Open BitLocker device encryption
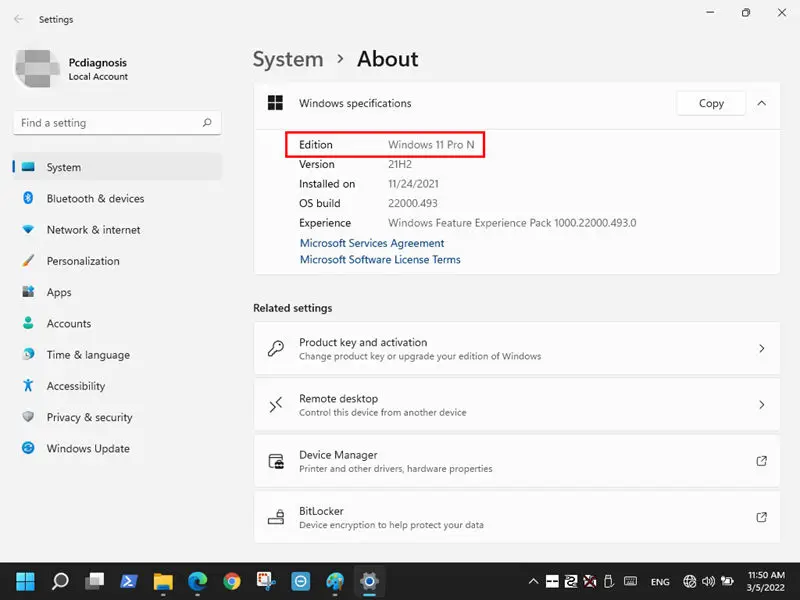 pyautogui.click(x=516, y=518)
